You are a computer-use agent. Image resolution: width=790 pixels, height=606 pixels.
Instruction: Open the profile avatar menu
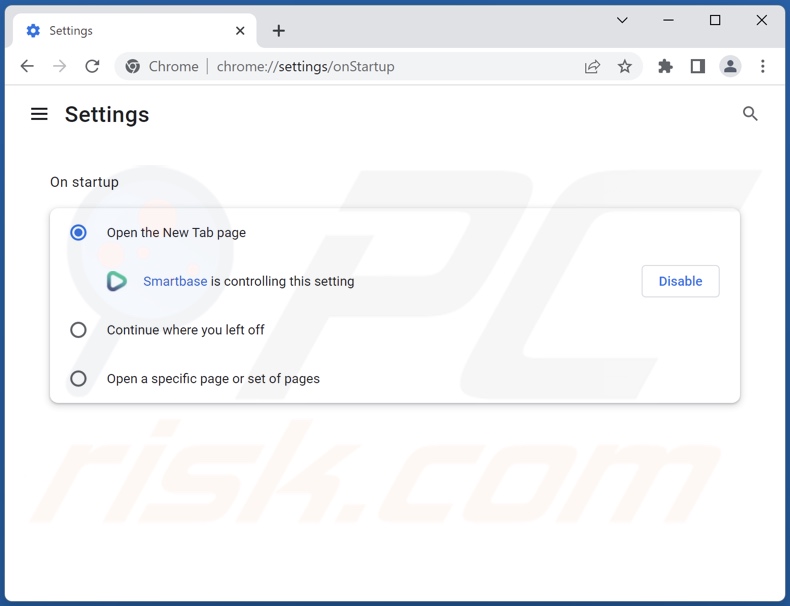click(x=730, y=66)
